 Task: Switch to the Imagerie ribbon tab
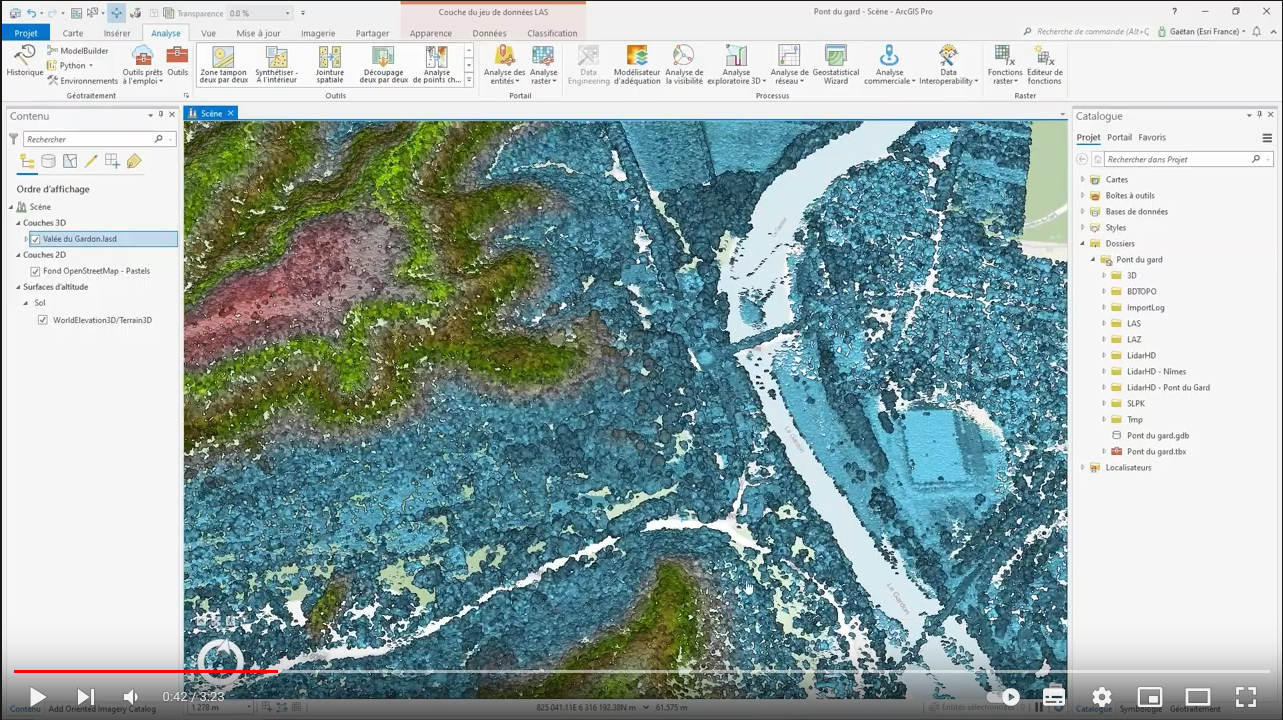tap(318, 33)
